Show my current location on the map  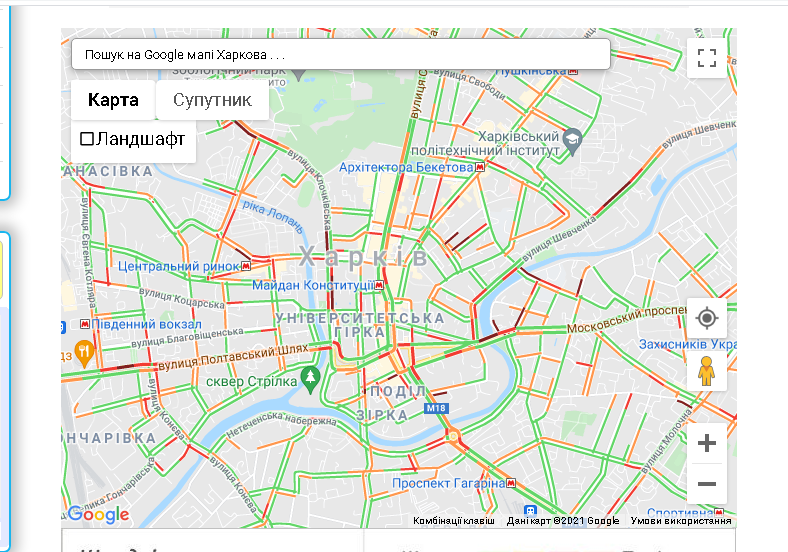pos(707,318)
